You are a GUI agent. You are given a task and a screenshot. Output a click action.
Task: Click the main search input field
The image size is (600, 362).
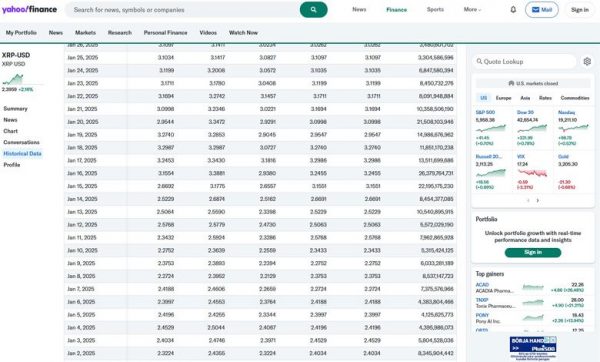[x=183, y=10]
